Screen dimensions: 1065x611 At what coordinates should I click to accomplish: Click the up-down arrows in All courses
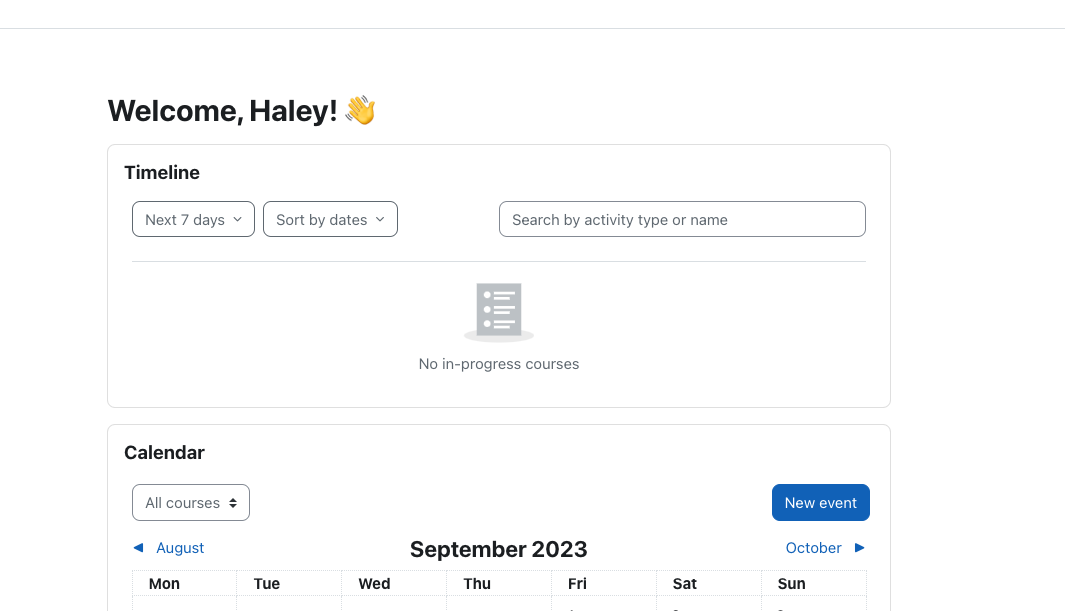233,503
